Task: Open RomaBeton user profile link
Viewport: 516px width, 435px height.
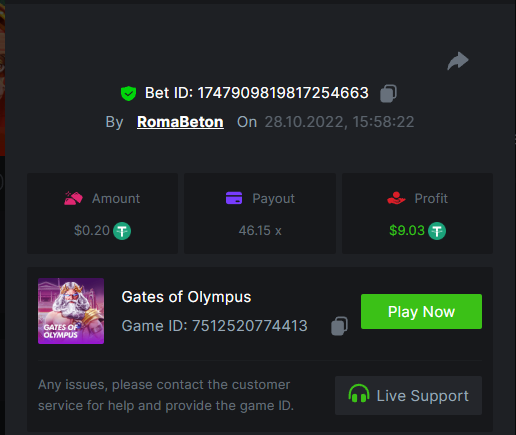Action: 180,122
